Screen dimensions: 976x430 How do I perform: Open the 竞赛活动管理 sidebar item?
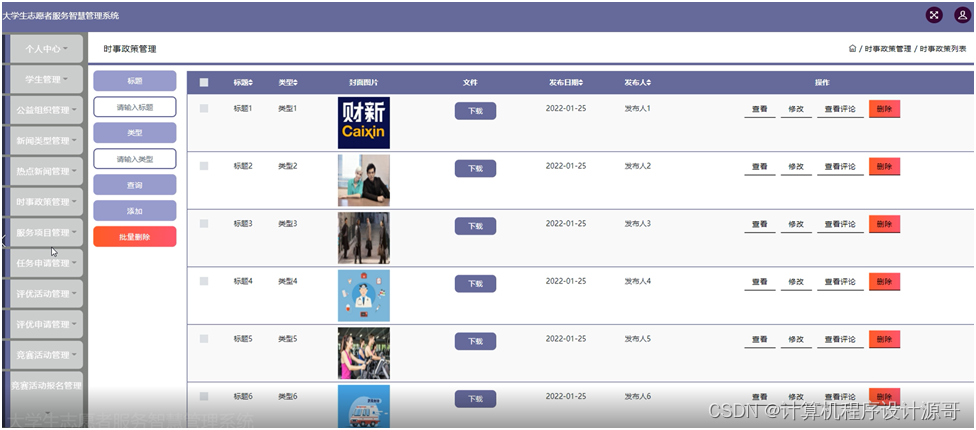(x=46, y=355)
